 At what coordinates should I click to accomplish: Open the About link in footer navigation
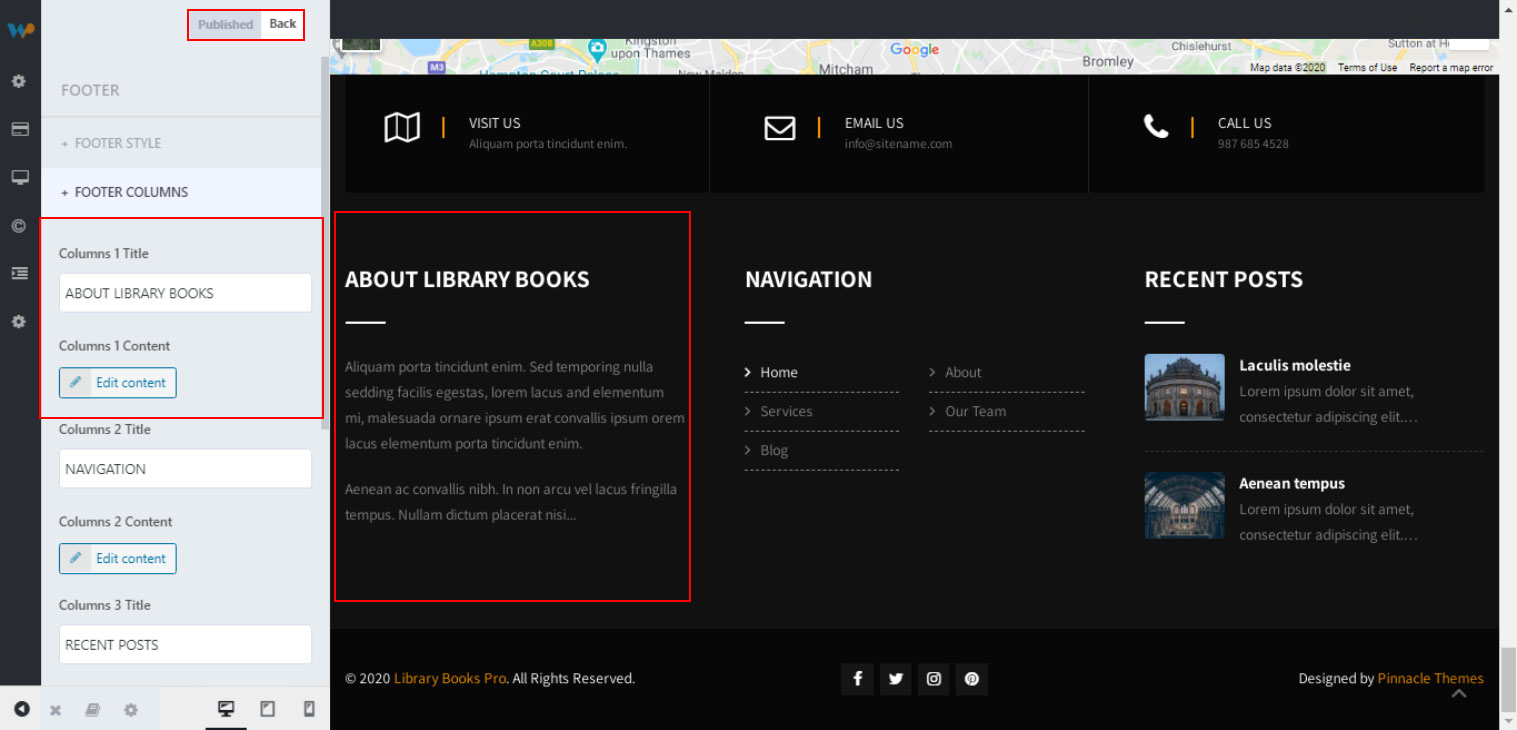pos(963,372)
